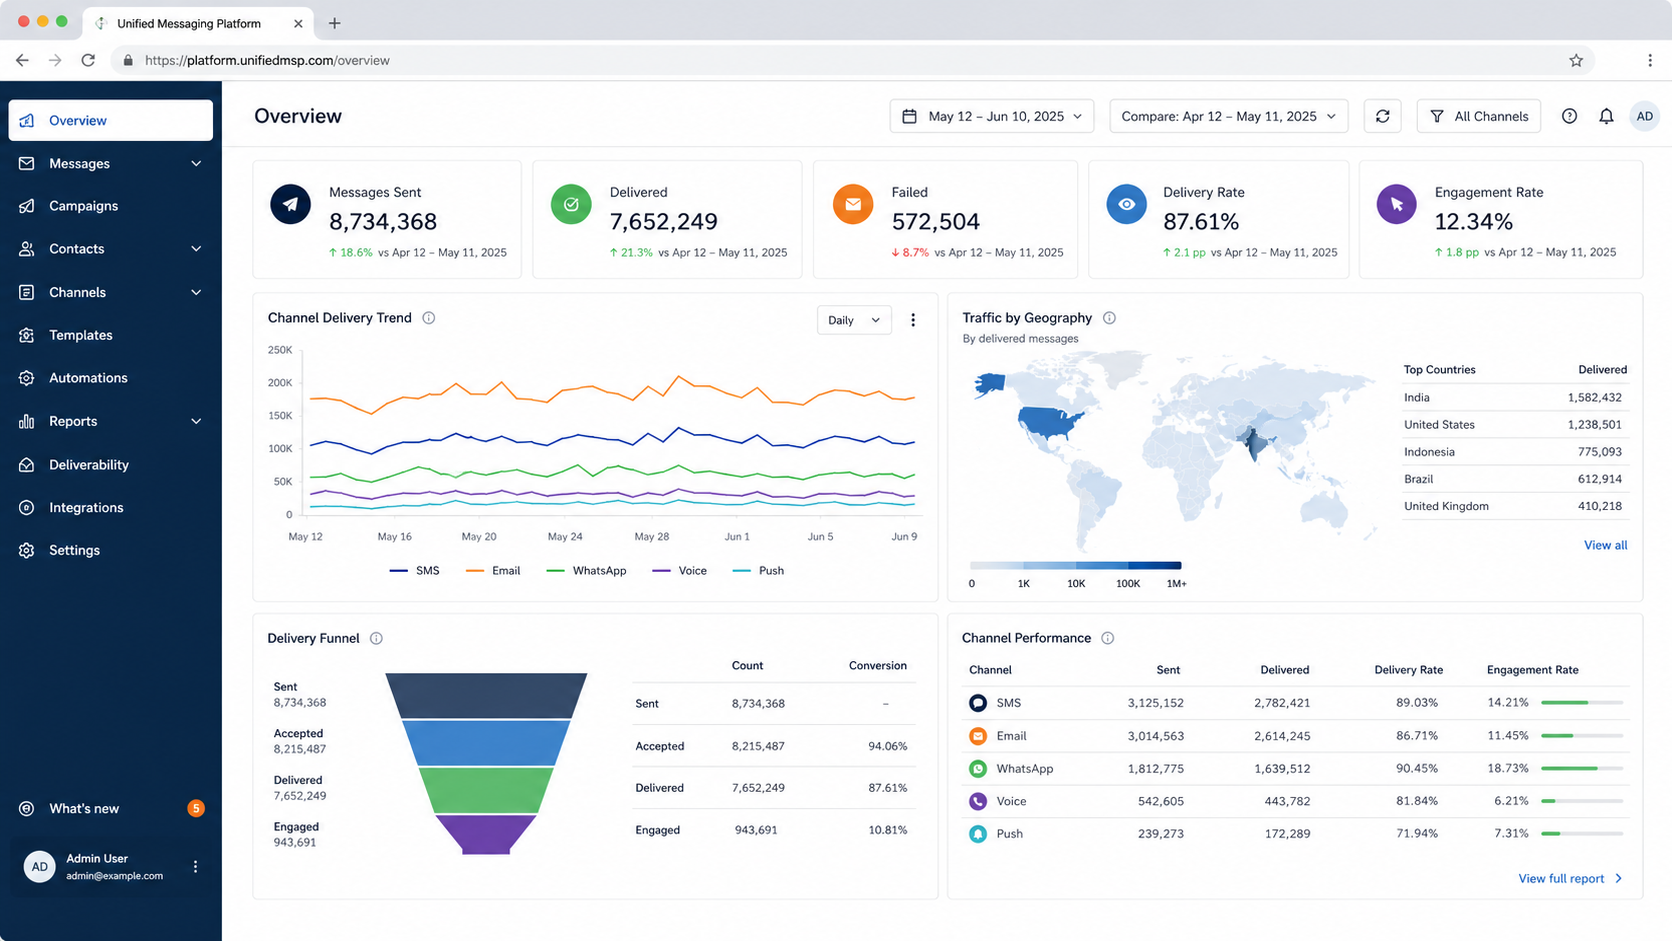1672x941 pixels.
Task: Toggle the Push series in chart legend
Action: tap(758, 571)
